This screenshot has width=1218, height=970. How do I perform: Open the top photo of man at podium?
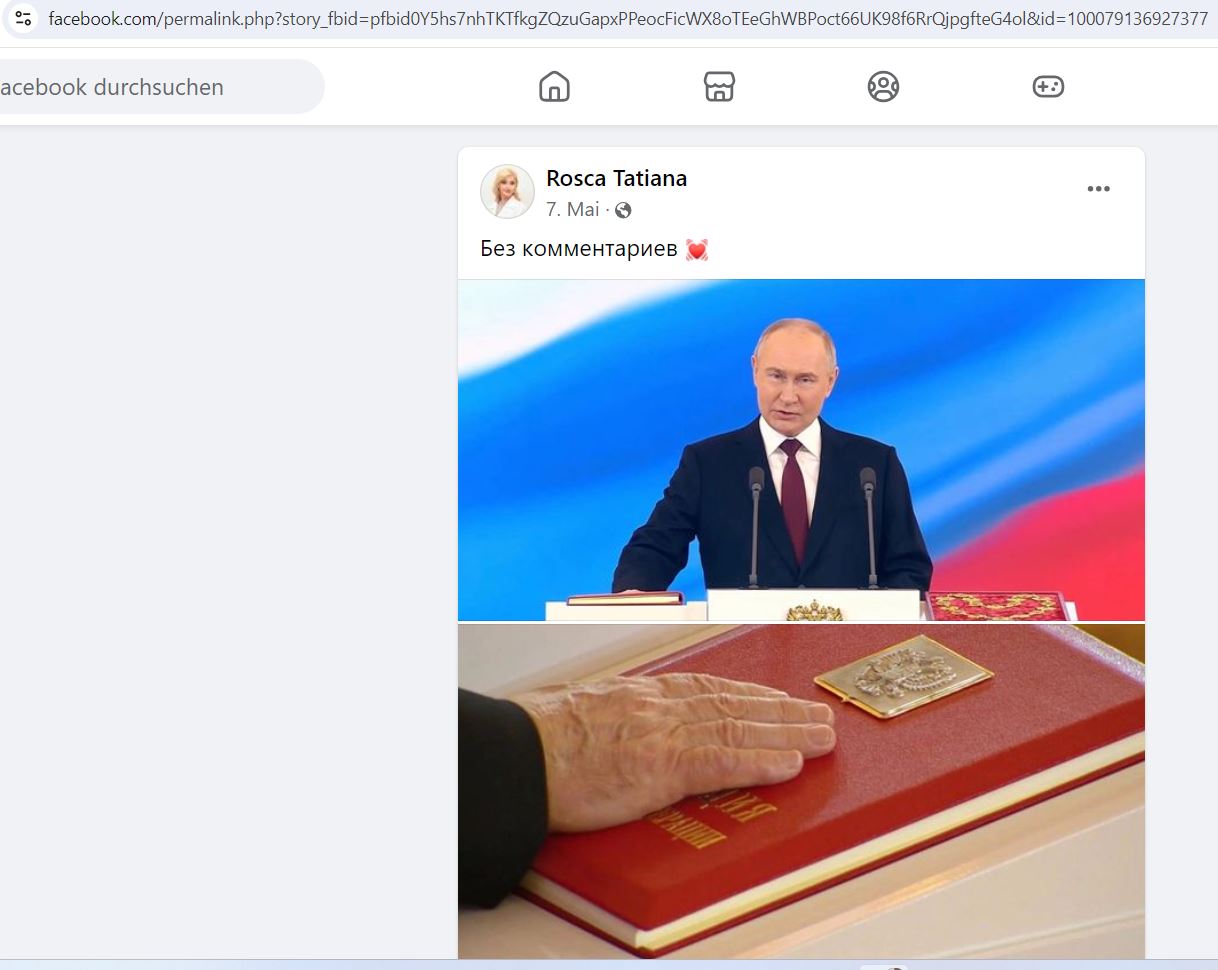[801, 450]
